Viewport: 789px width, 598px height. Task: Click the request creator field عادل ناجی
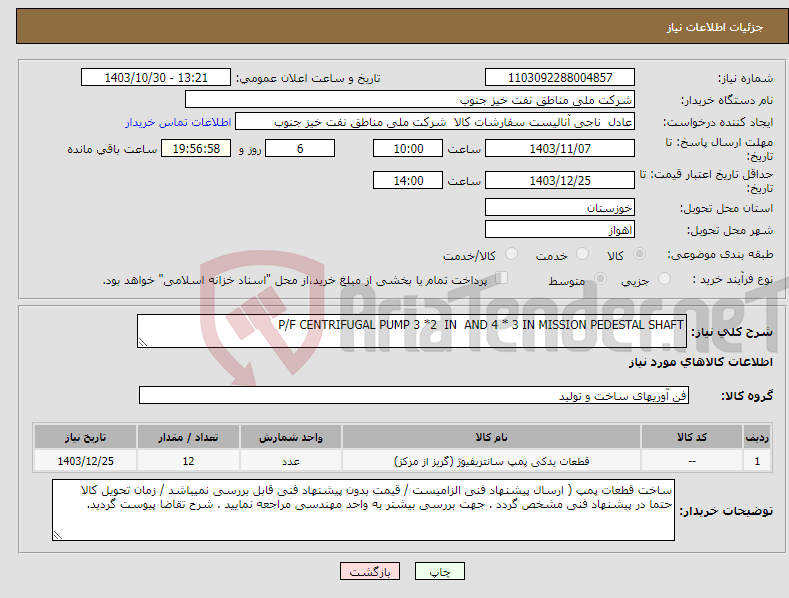(435, 122)
